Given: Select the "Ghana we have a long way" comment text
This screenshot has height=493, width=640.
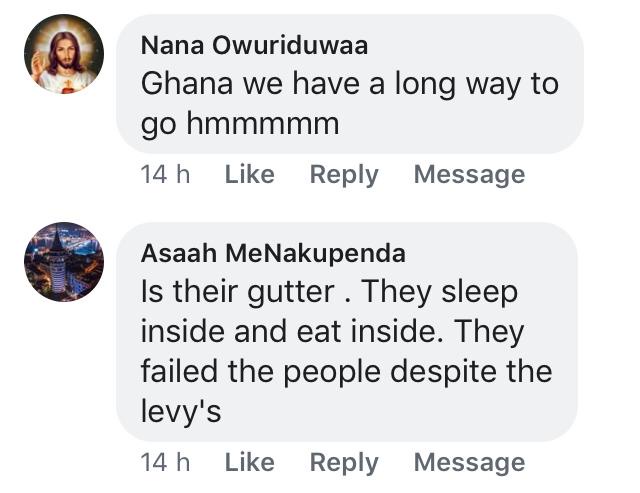Looking at the screenshot, I should click(349, 84).
